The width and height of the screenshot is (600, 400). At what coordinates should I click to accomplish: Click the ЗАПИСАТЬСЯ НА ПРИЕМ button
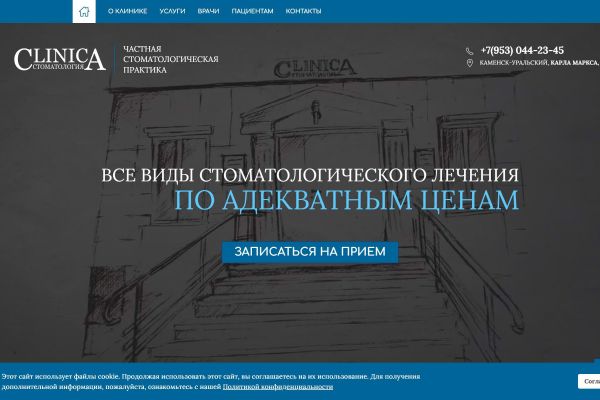(310, 252)
